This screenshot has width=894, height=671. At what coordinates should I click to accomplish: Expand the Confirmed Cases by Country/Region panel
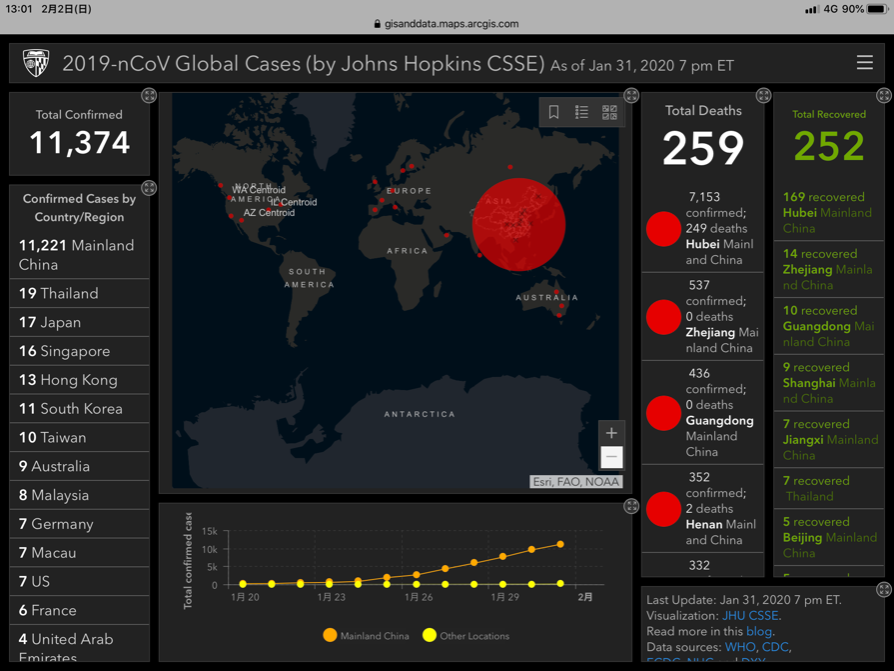coord(149,188)
